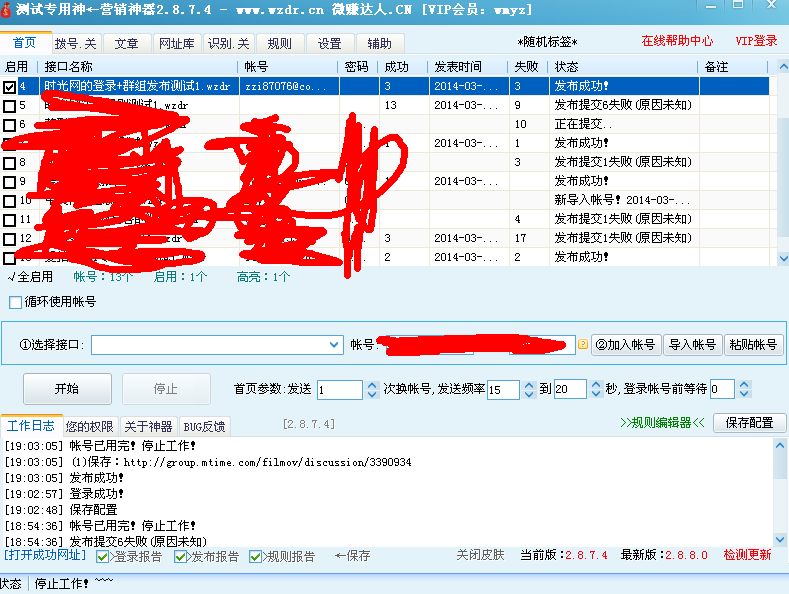Image resolution: width=789 pixels, height=594 pixels.
Task: Uncheck the checkbox for row 4
Action: pyautogui.click(x=9, y=87)
